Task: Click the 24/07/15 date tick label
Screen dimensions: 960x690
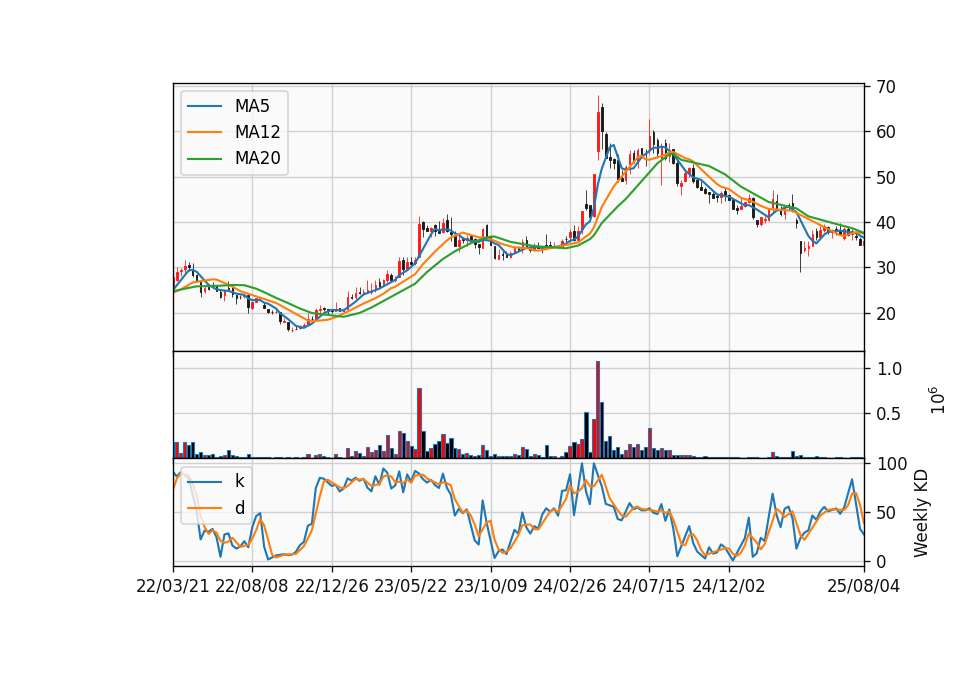Action: click(649, 586)
